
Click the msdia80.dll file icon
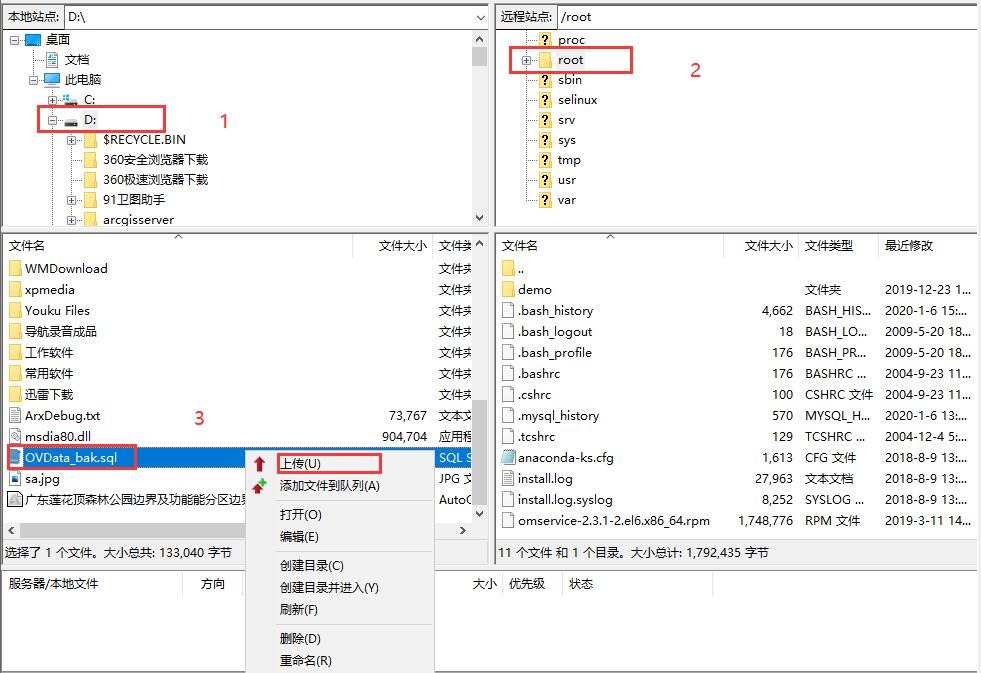[15, 436]
